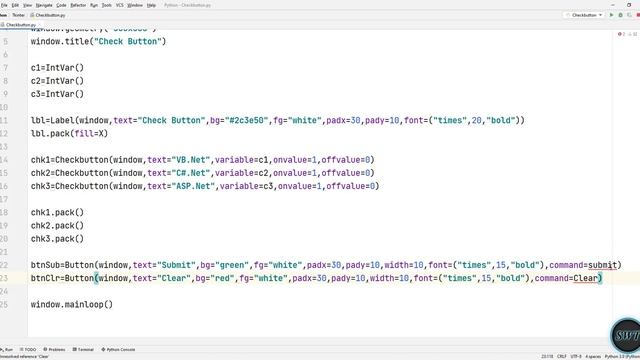This screenshot has height=360, width=640.
Task: Click the "#2c3e50" color string on line 11
Action: 246,120
